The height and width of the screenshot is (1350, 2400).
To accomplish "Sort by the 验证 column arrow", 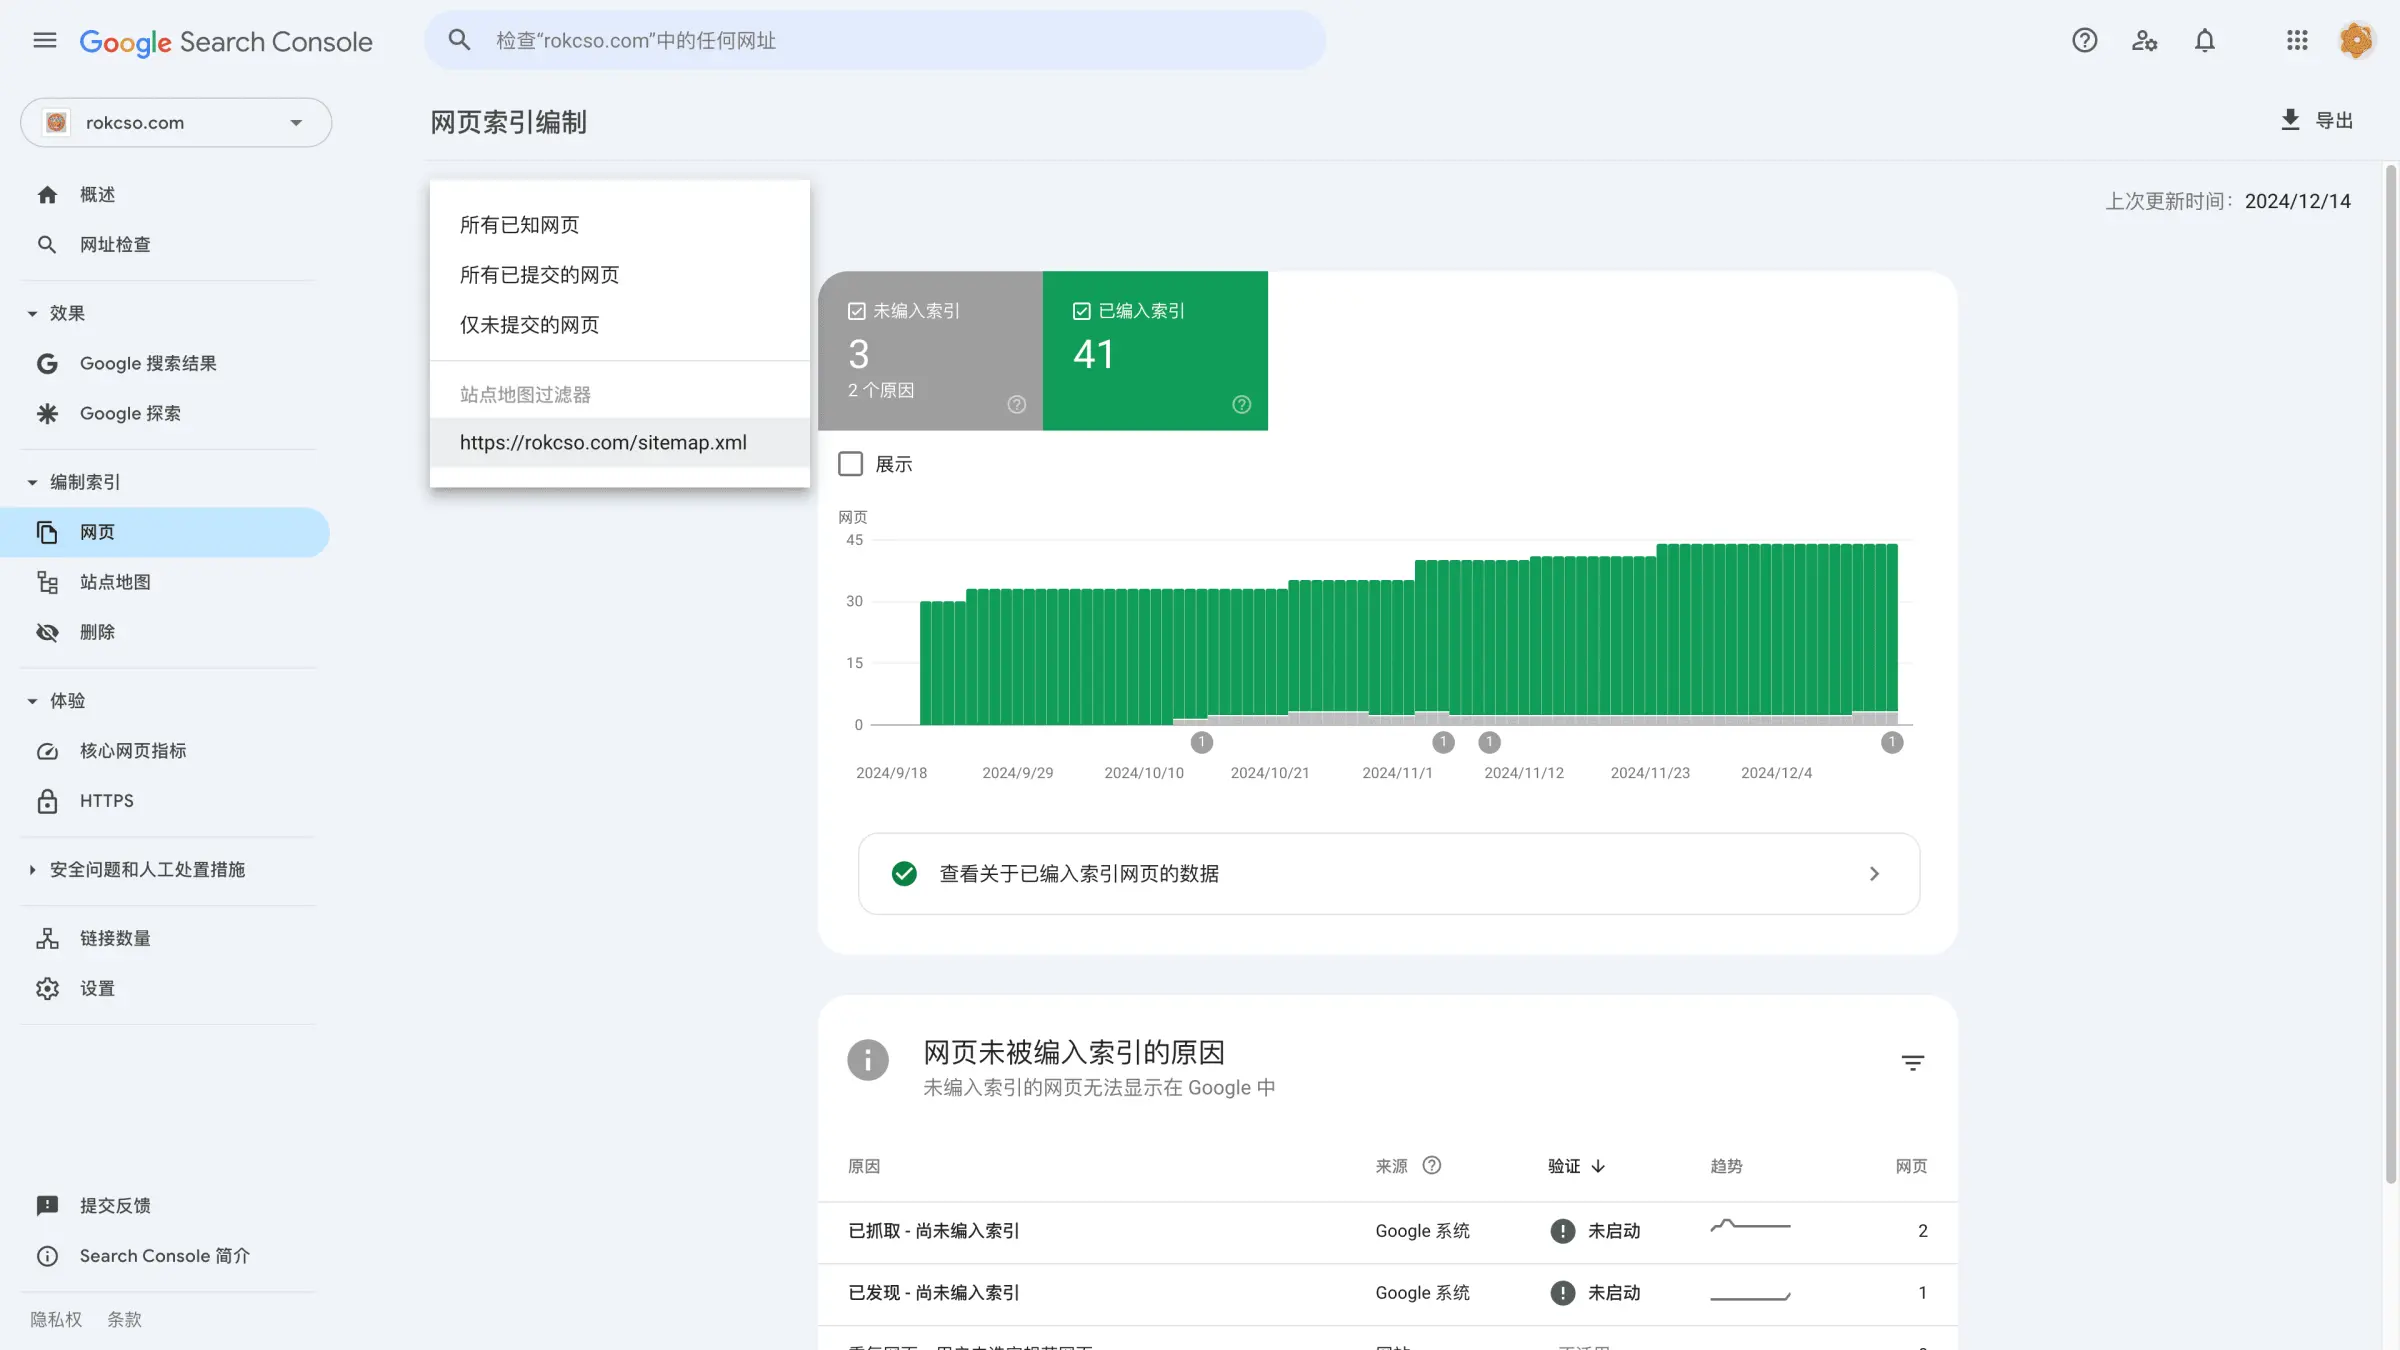I will [1598, 1166].
